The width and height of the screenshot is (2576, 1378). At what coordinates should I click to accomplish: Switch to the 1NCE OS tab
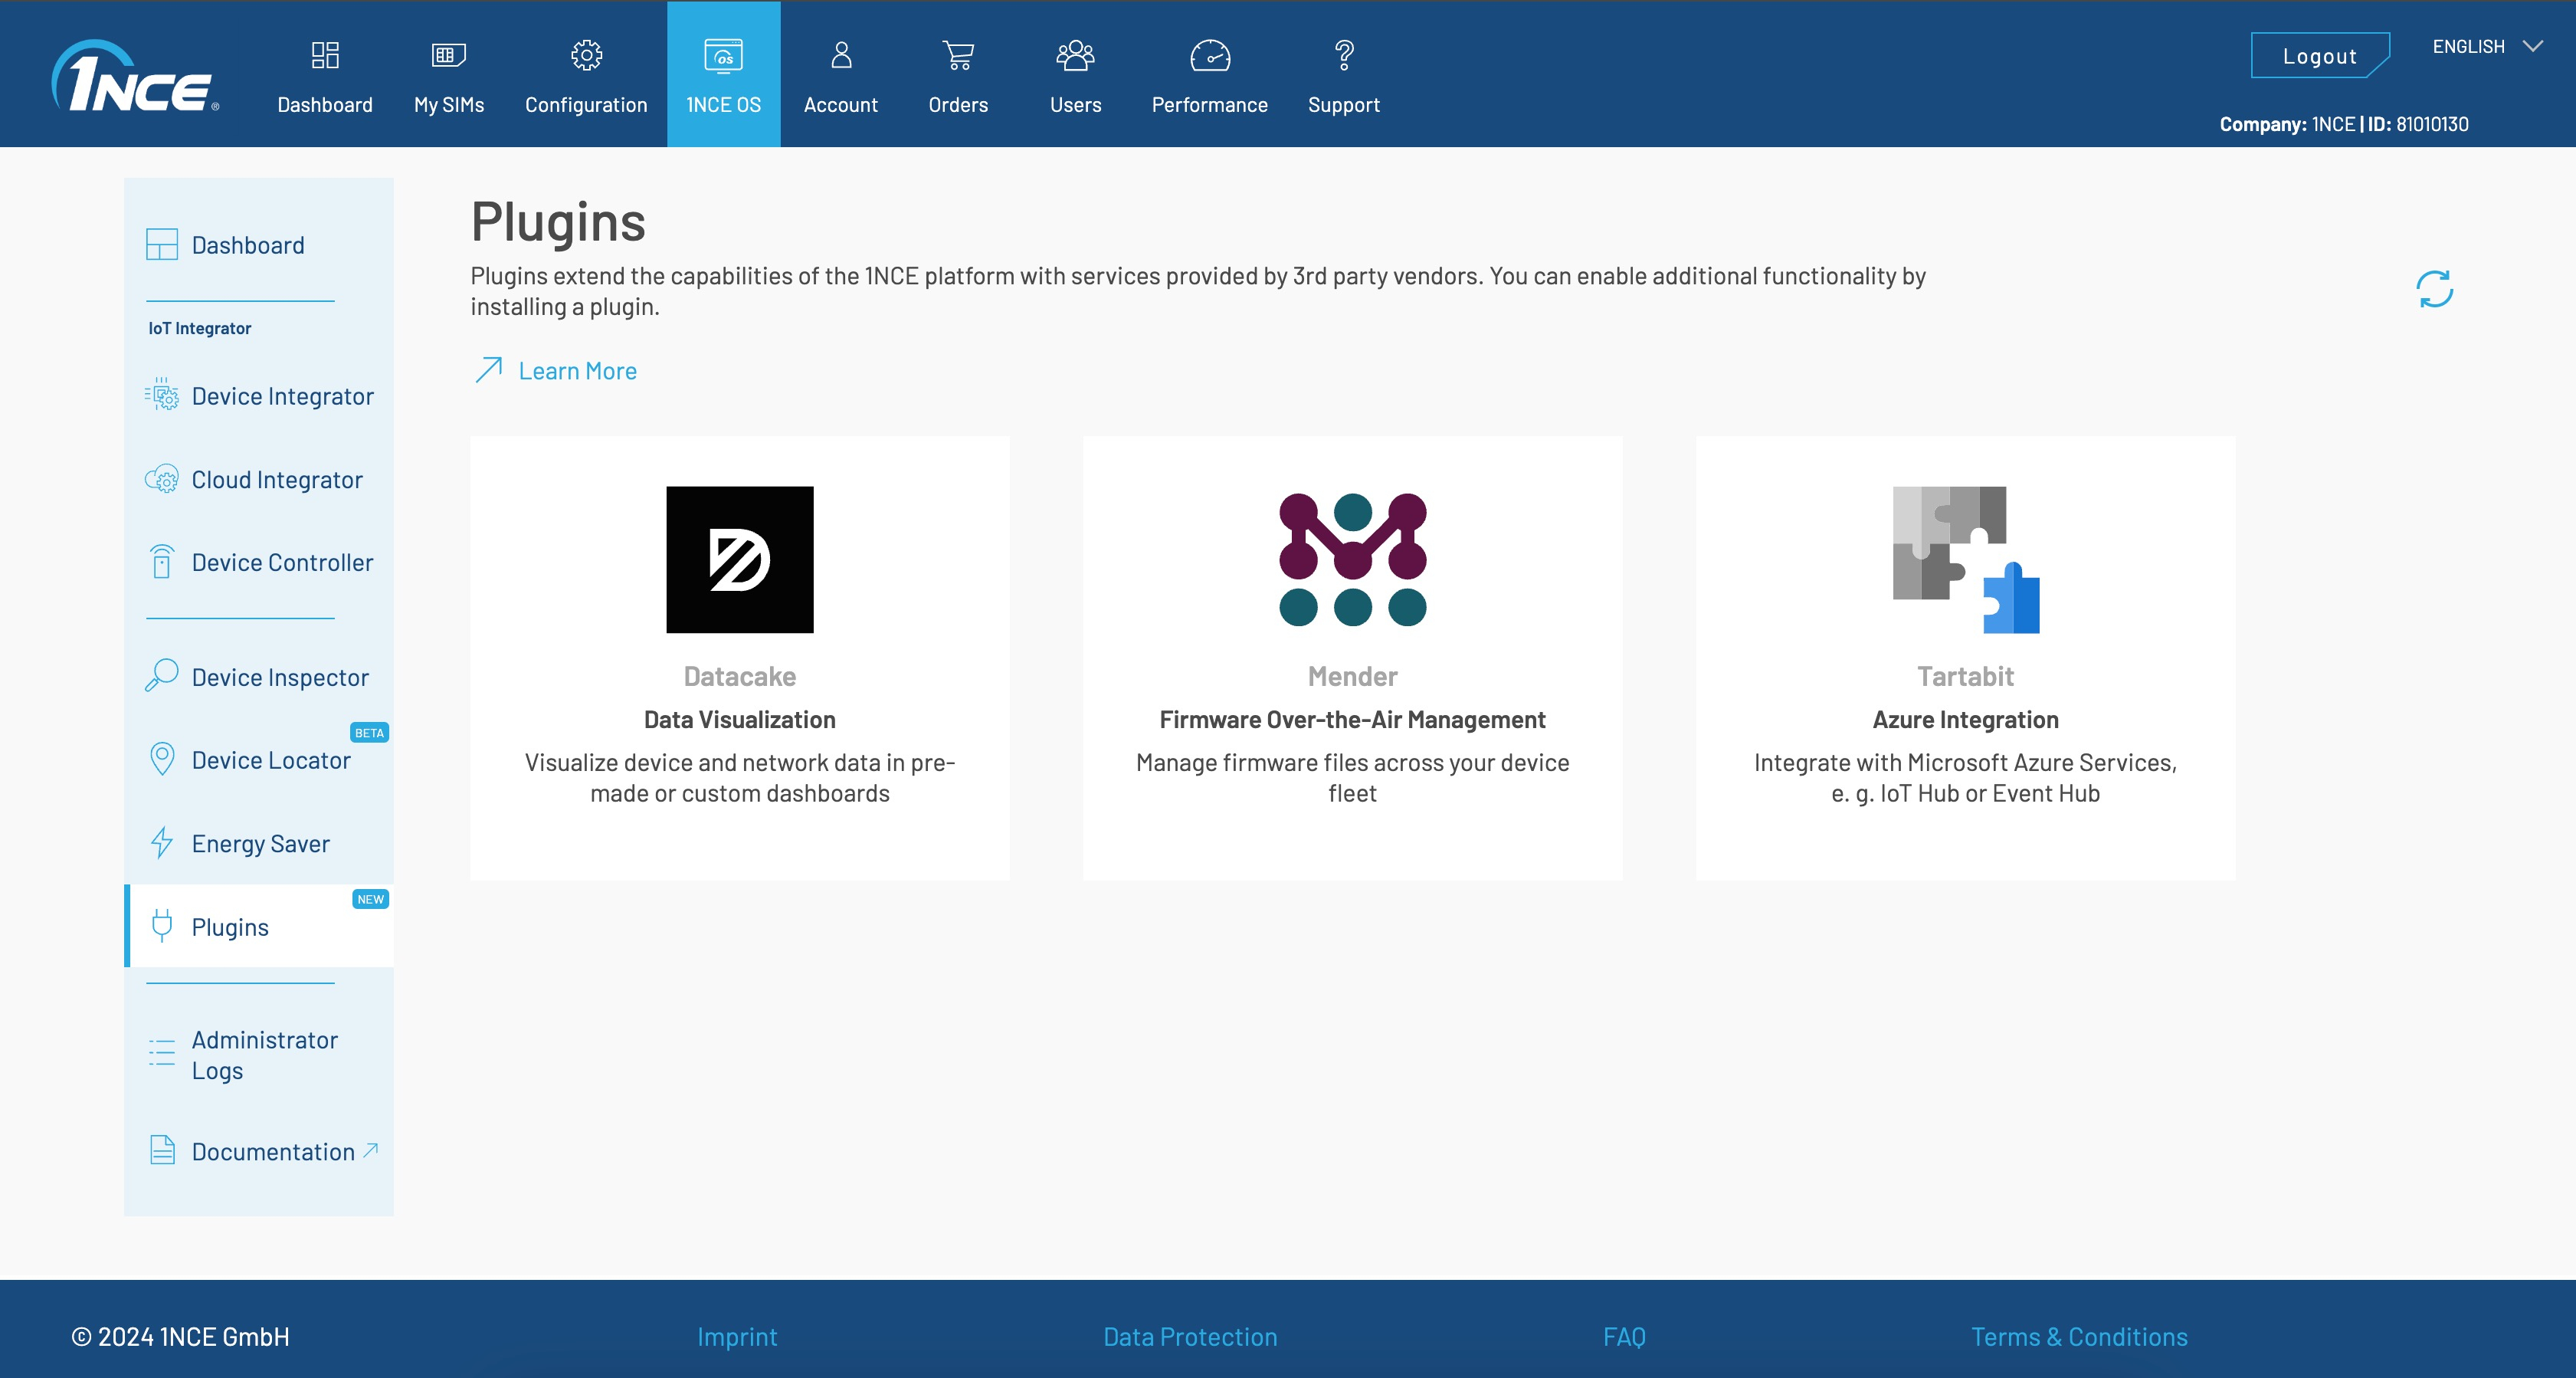(723, 73)
